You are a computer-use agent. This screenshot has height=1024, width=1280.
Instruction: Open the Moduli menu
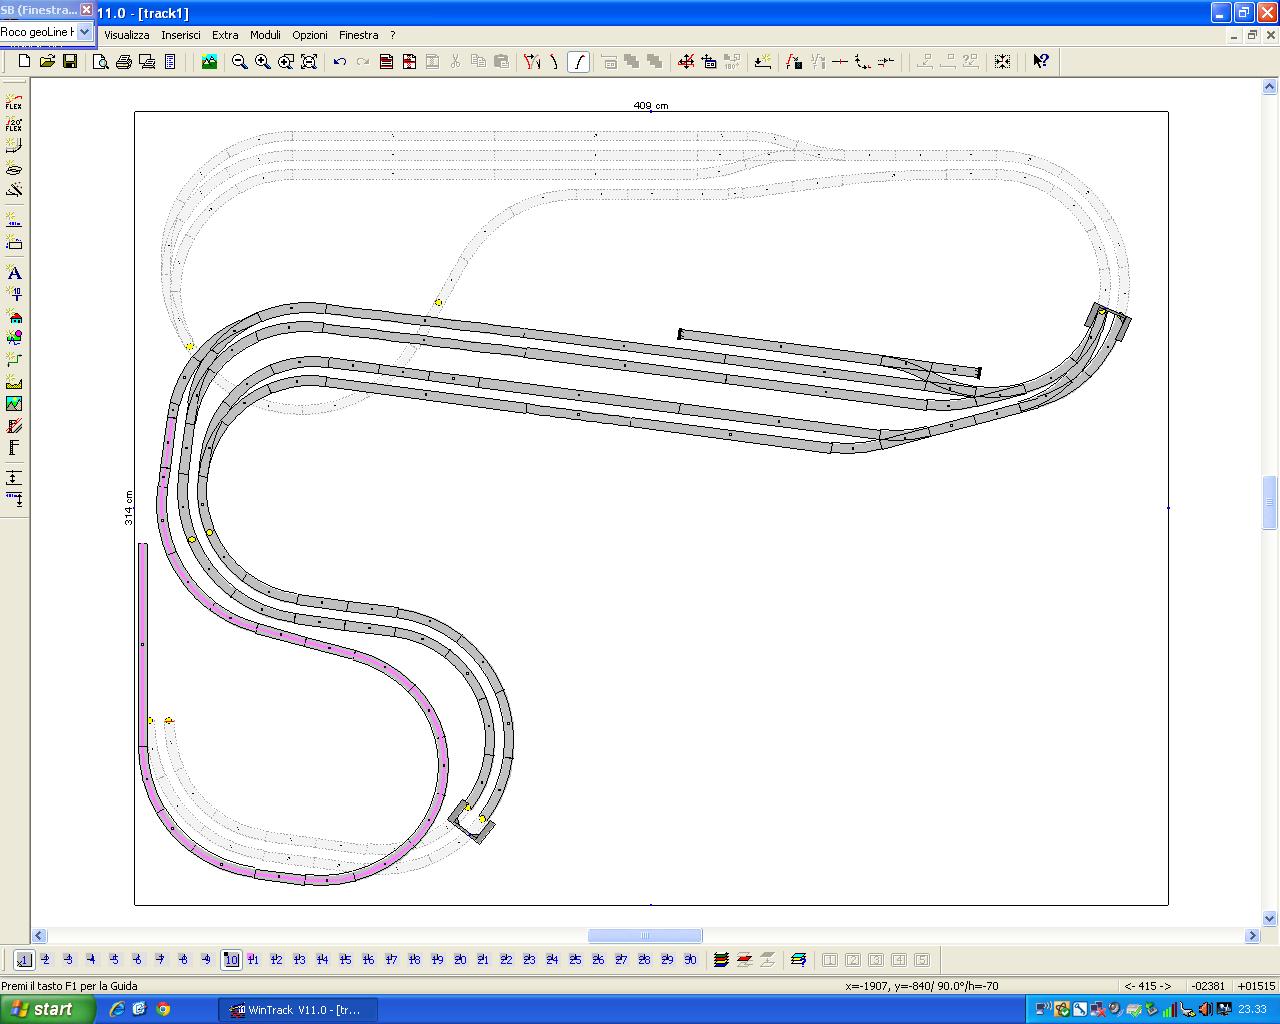coord(265,35)
